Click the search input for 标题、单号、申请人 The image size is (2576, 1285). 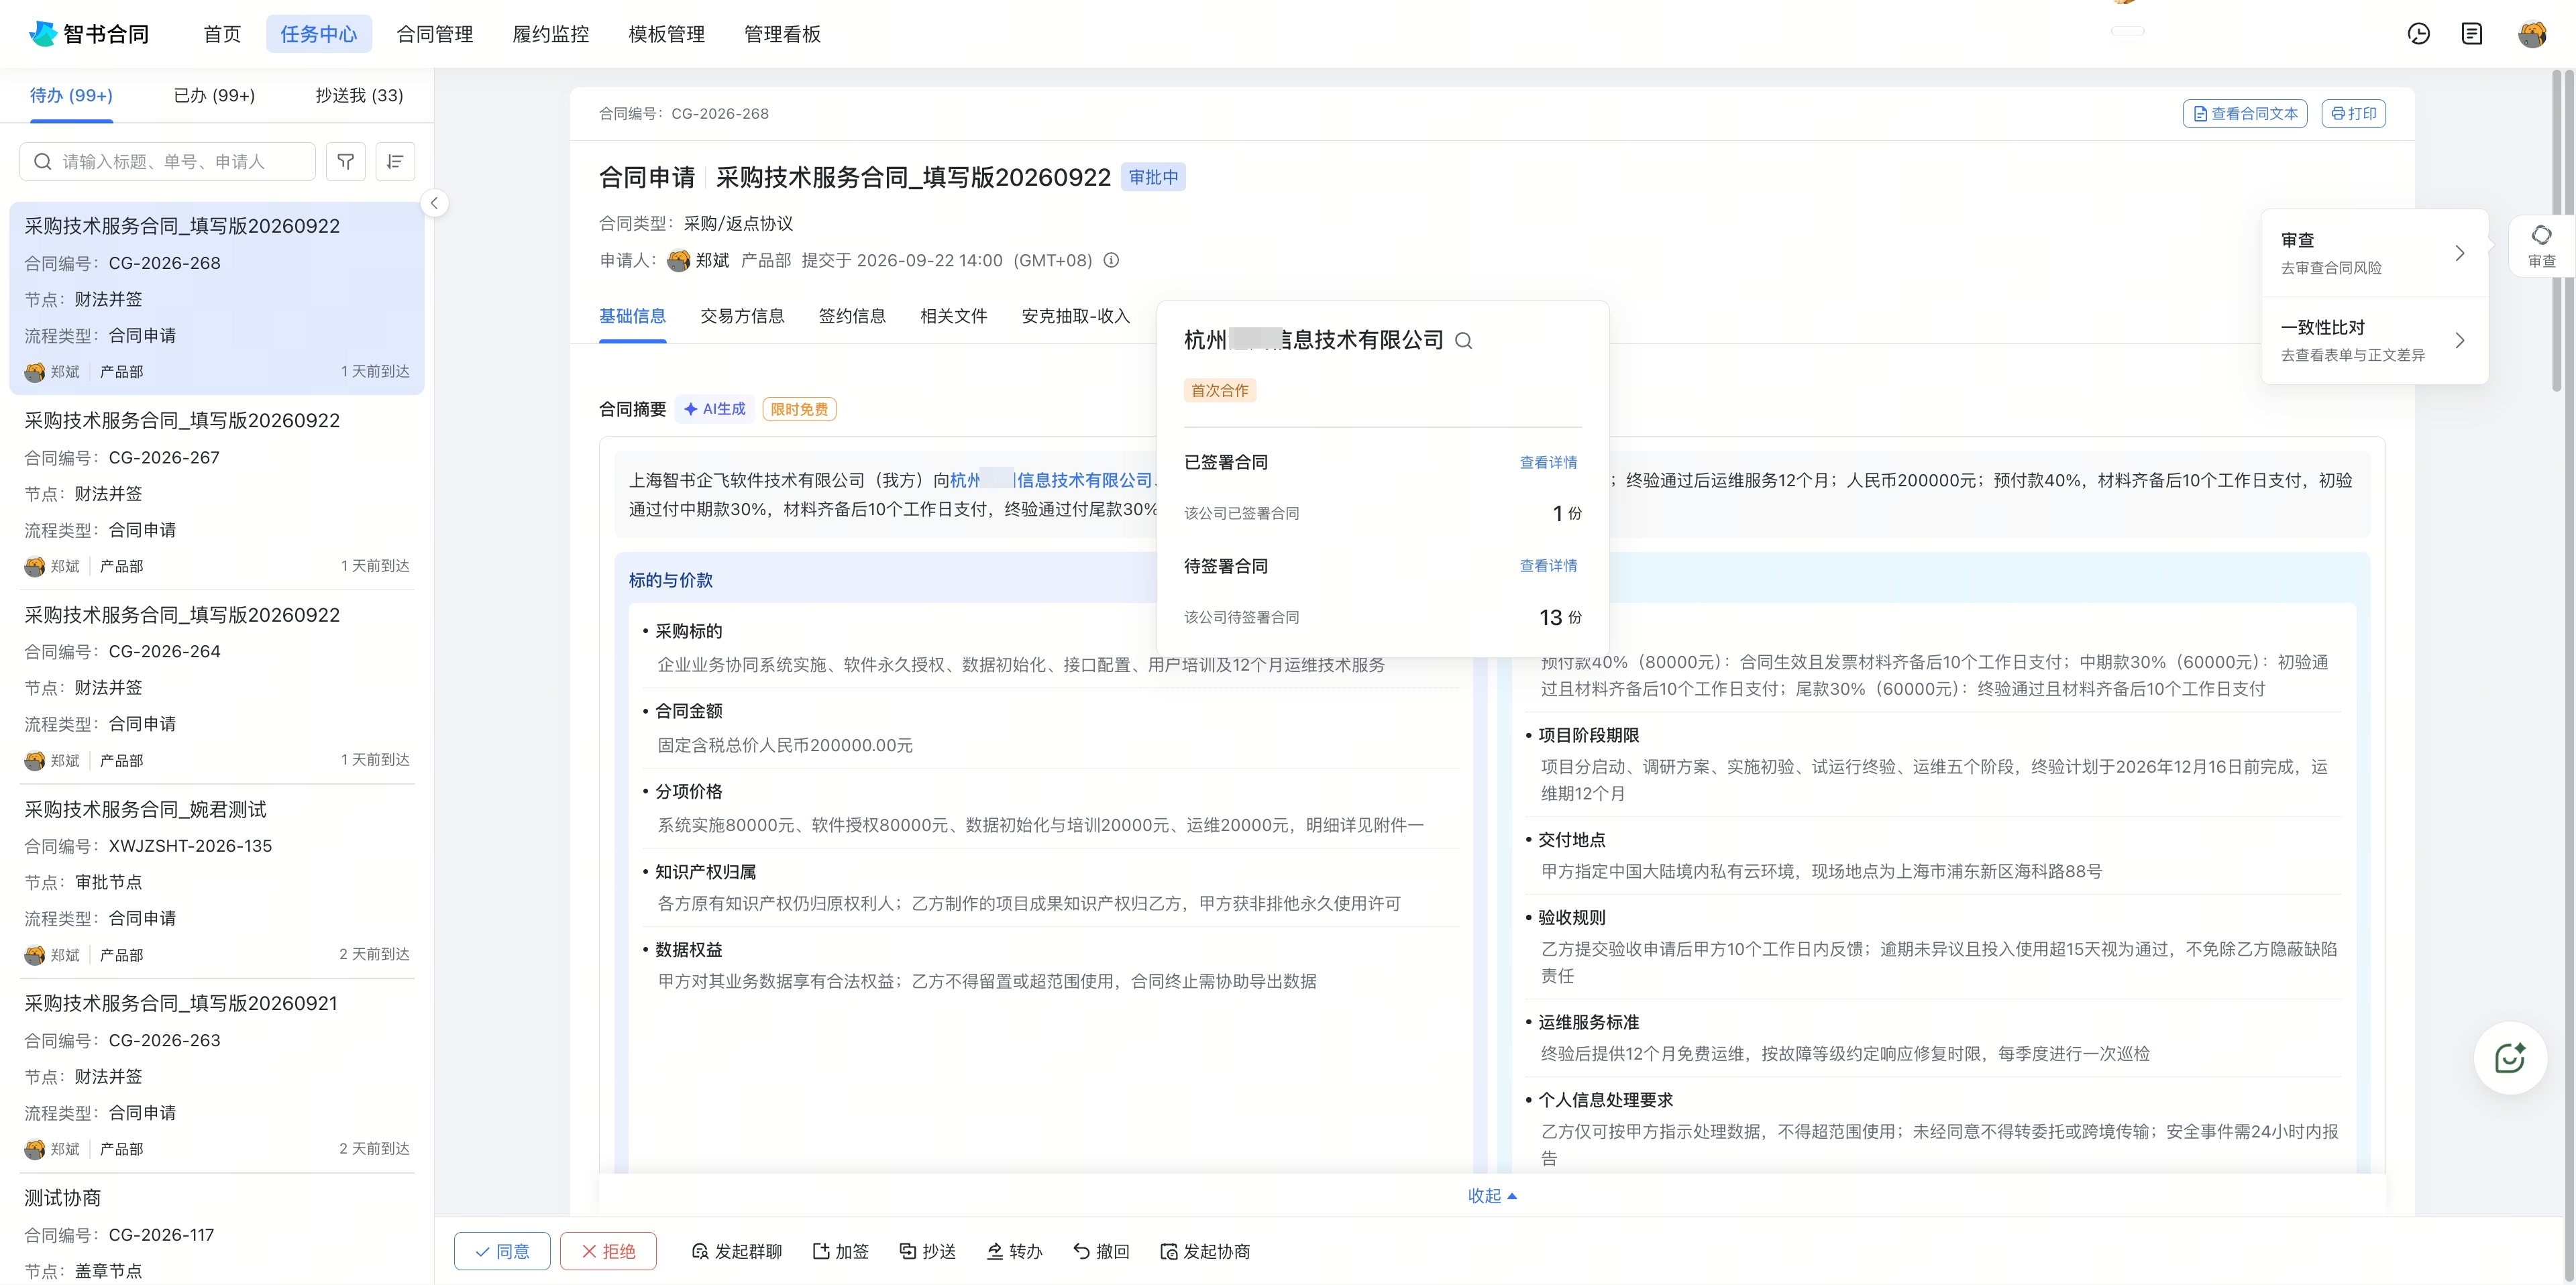pyautogui.click(x=168, y=161)
